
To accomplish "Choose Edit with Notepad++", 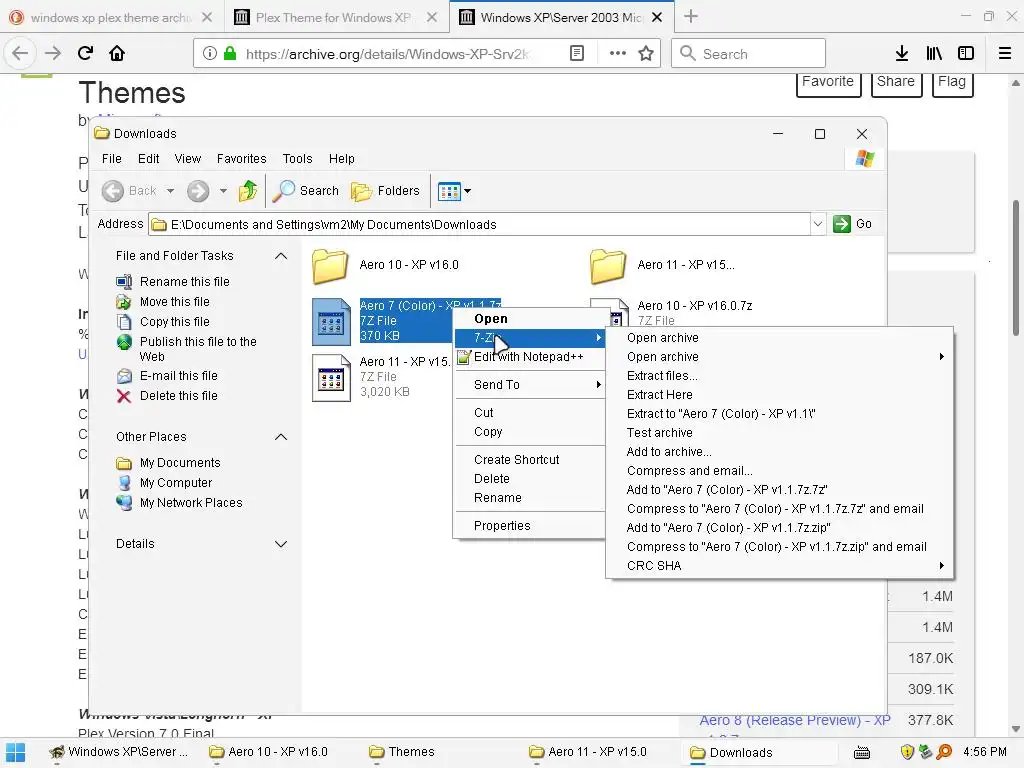I will 530,357.
